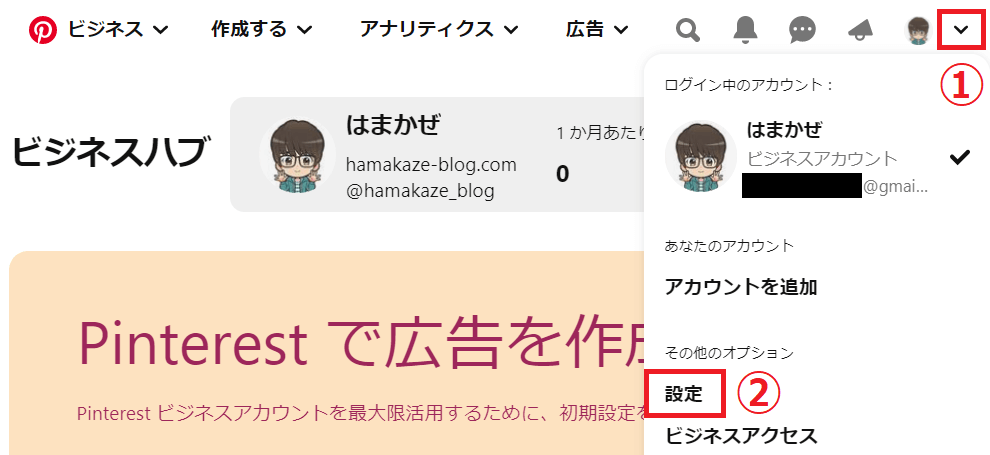Open messages speech bubble icon
This screenshot has height=455, width=990.
click(802, 30)
